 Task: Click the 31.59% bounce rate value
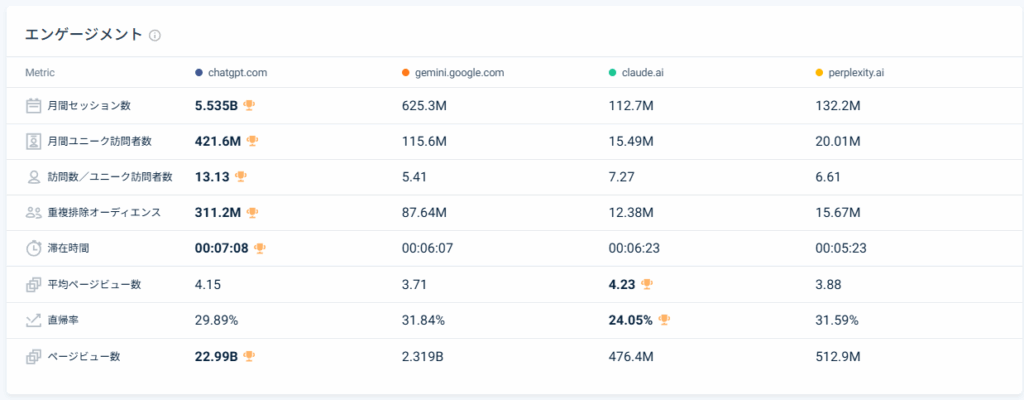pos(837,320)
